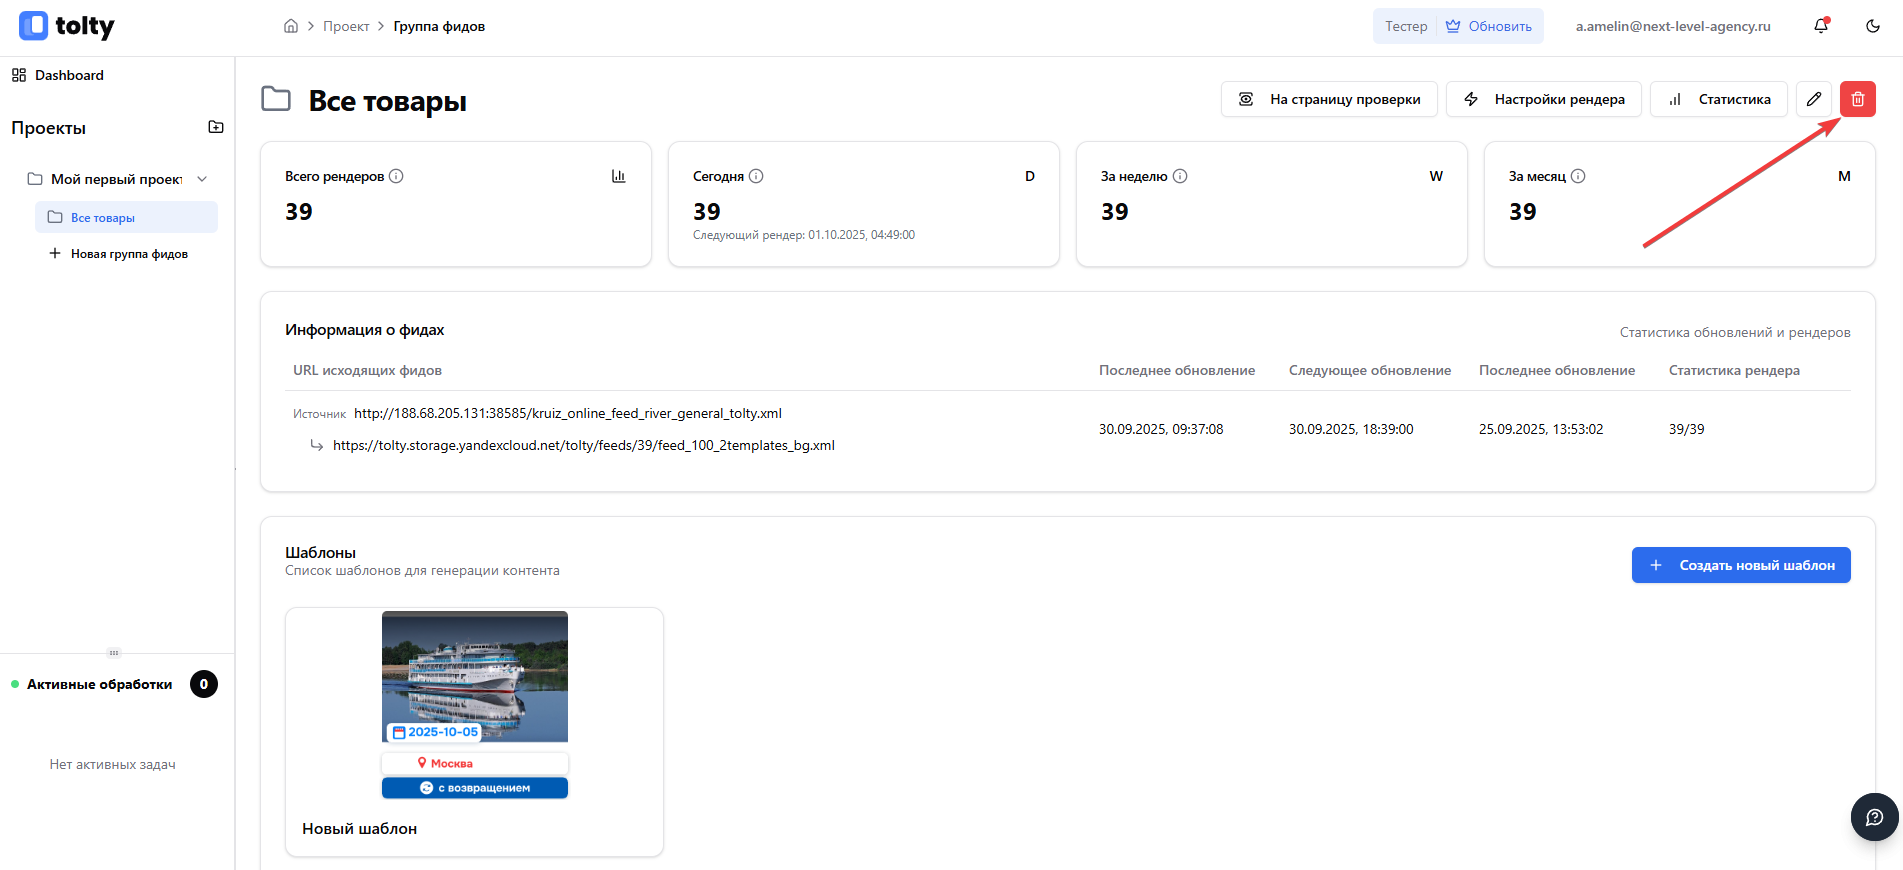Show info for Всего рендеров
Screen dimensions: 1903x870
396,176
